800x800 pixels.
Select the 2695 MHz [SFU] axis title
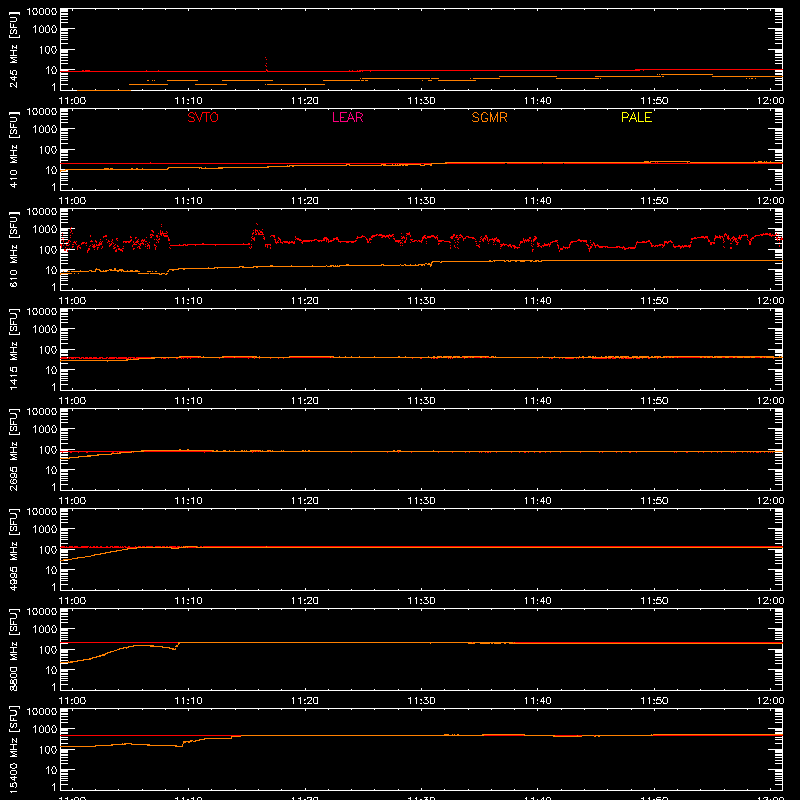(x=13, y=449)
